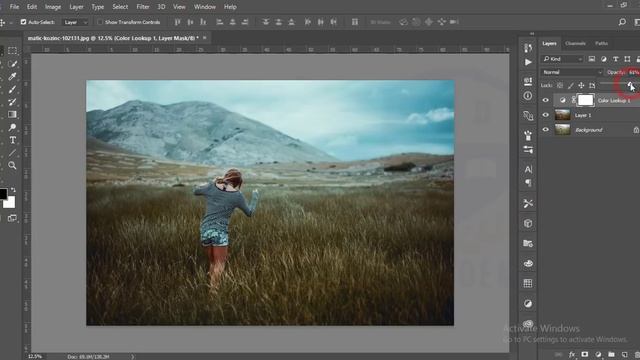Select the Color Lookup layer mask thumbnail

click(x=585, y=100)
